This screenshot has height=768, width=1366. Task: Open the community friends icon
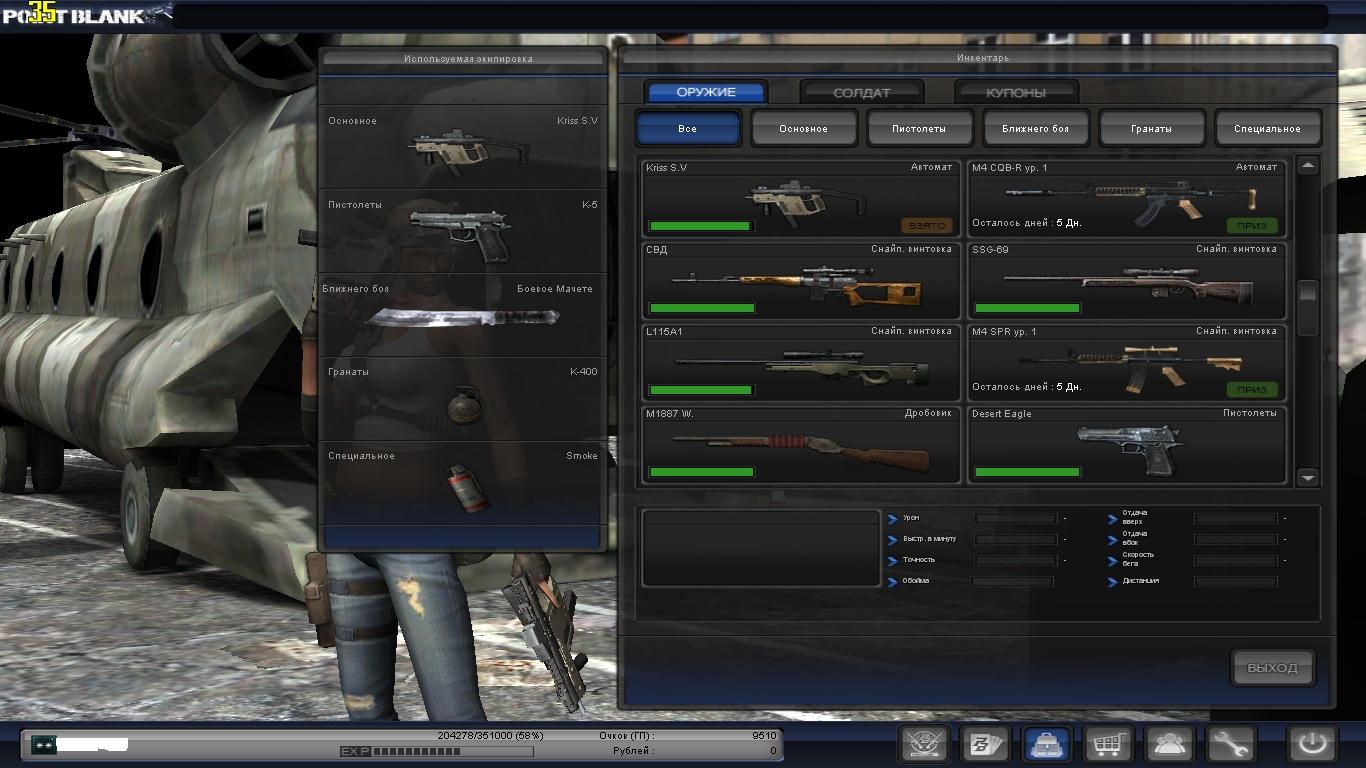point(1169,744)
